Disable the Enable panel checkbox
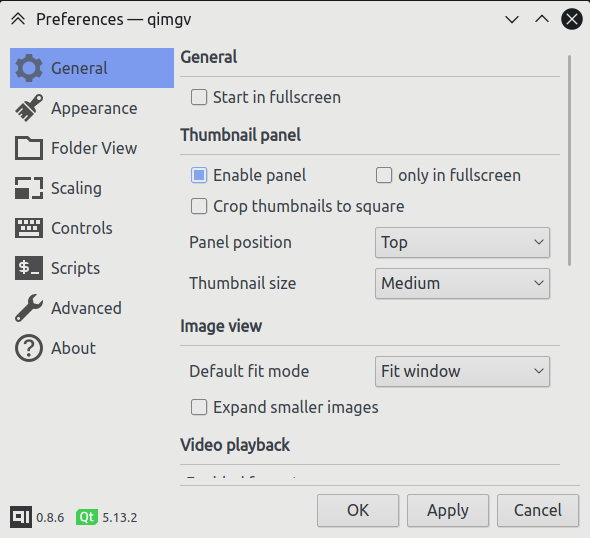590x538 pixels. (x=199, y=175)
